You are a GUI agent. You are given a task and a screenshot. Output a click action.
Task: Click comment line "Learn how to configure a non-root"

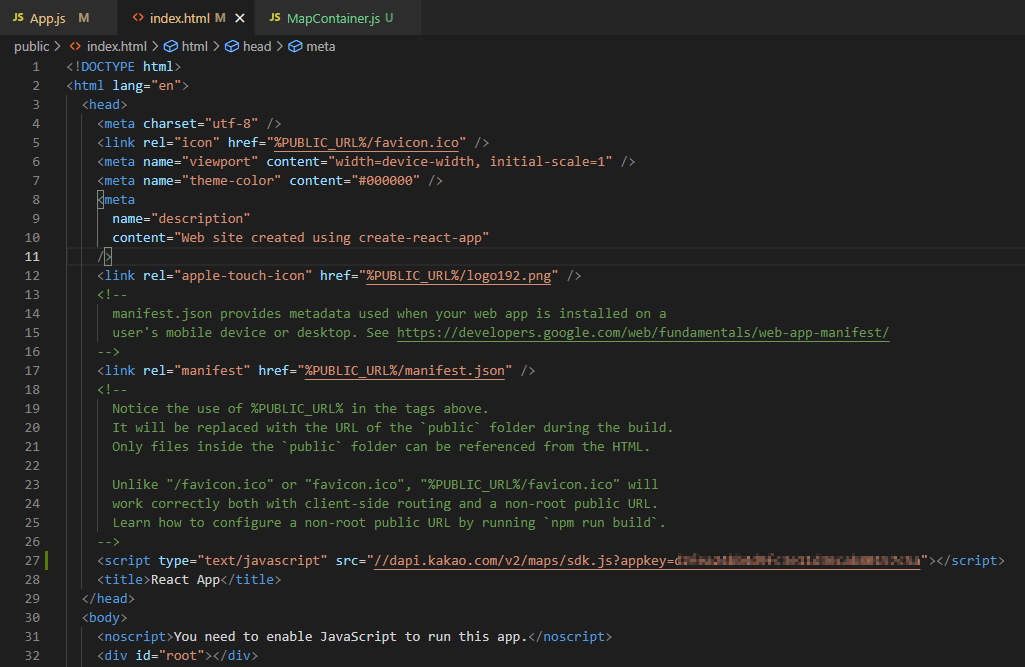point(389,522)
